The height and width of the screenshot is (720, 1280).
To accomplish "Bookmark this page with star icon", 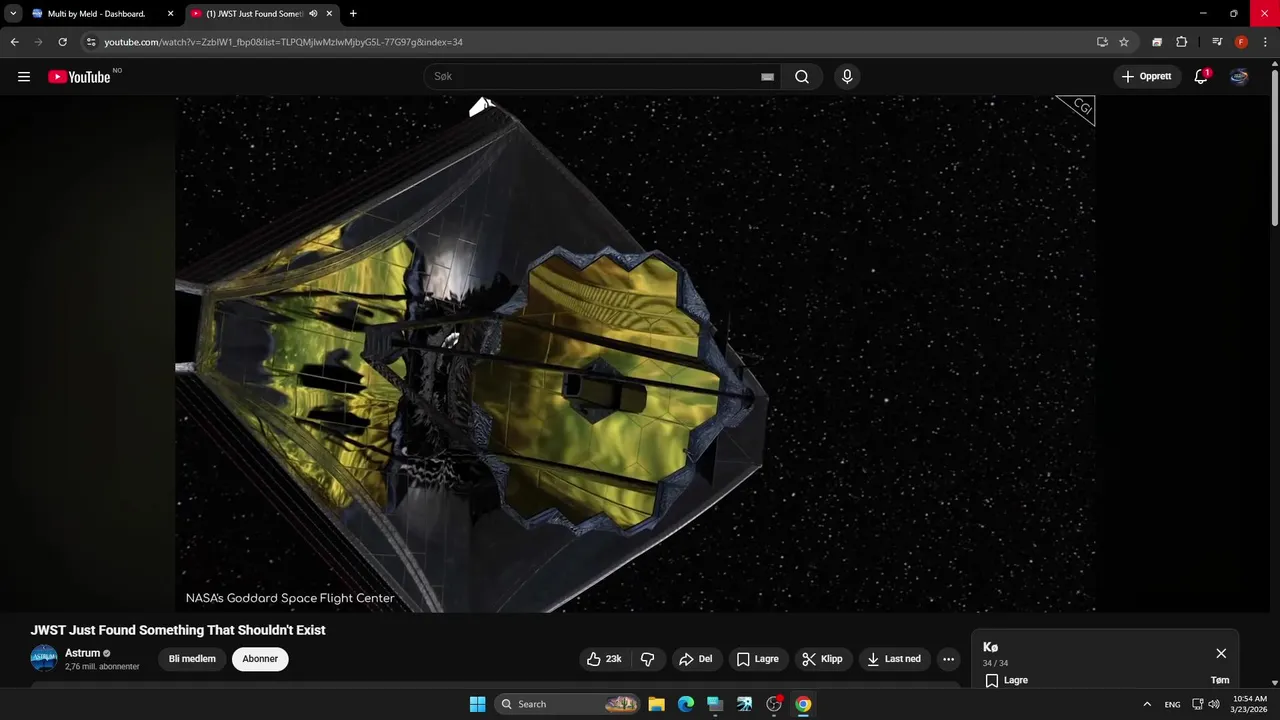I will 1124,42.
